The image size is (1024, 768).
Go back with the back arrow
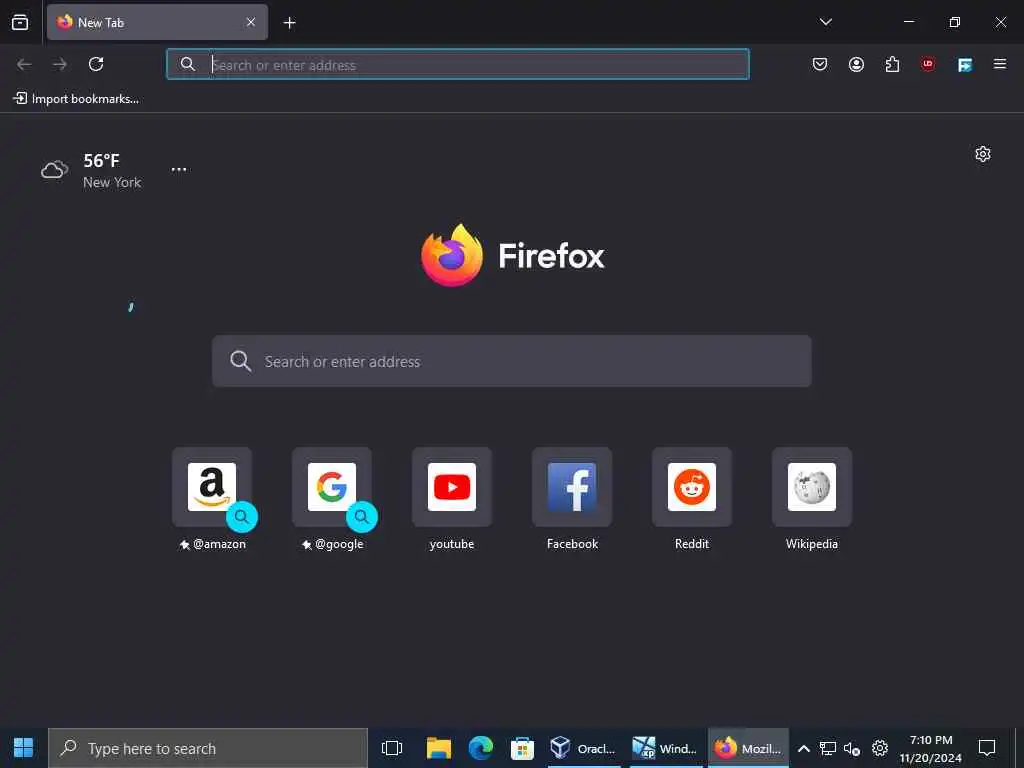click(x=24, y=64)
